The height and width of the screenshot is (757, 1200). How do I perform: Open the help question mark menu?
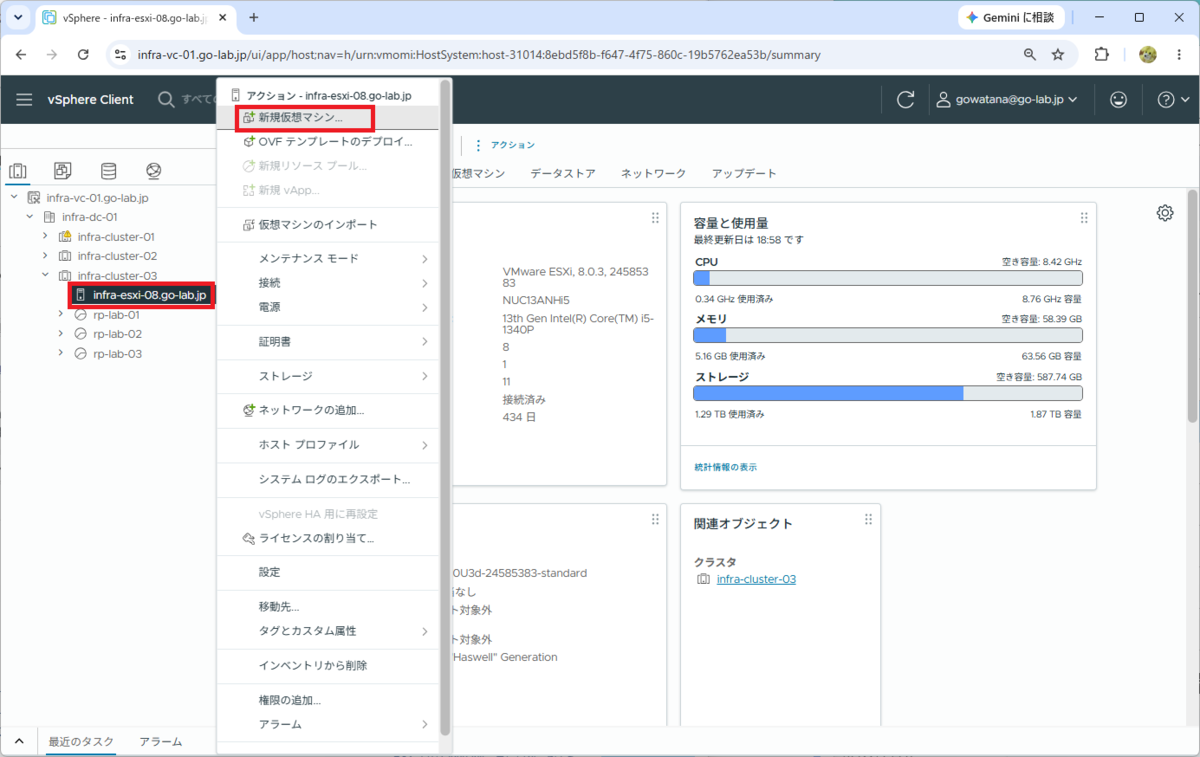tap(1173, 99)
